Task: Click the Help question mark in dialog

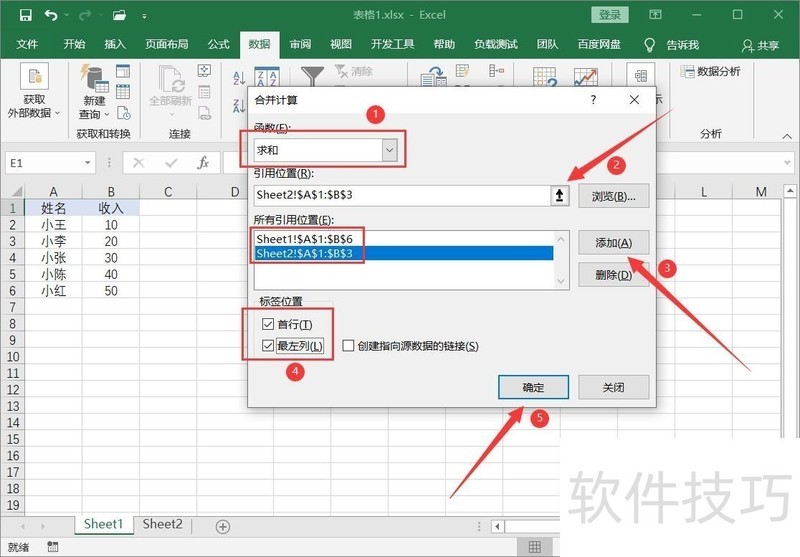Action: 593,99
